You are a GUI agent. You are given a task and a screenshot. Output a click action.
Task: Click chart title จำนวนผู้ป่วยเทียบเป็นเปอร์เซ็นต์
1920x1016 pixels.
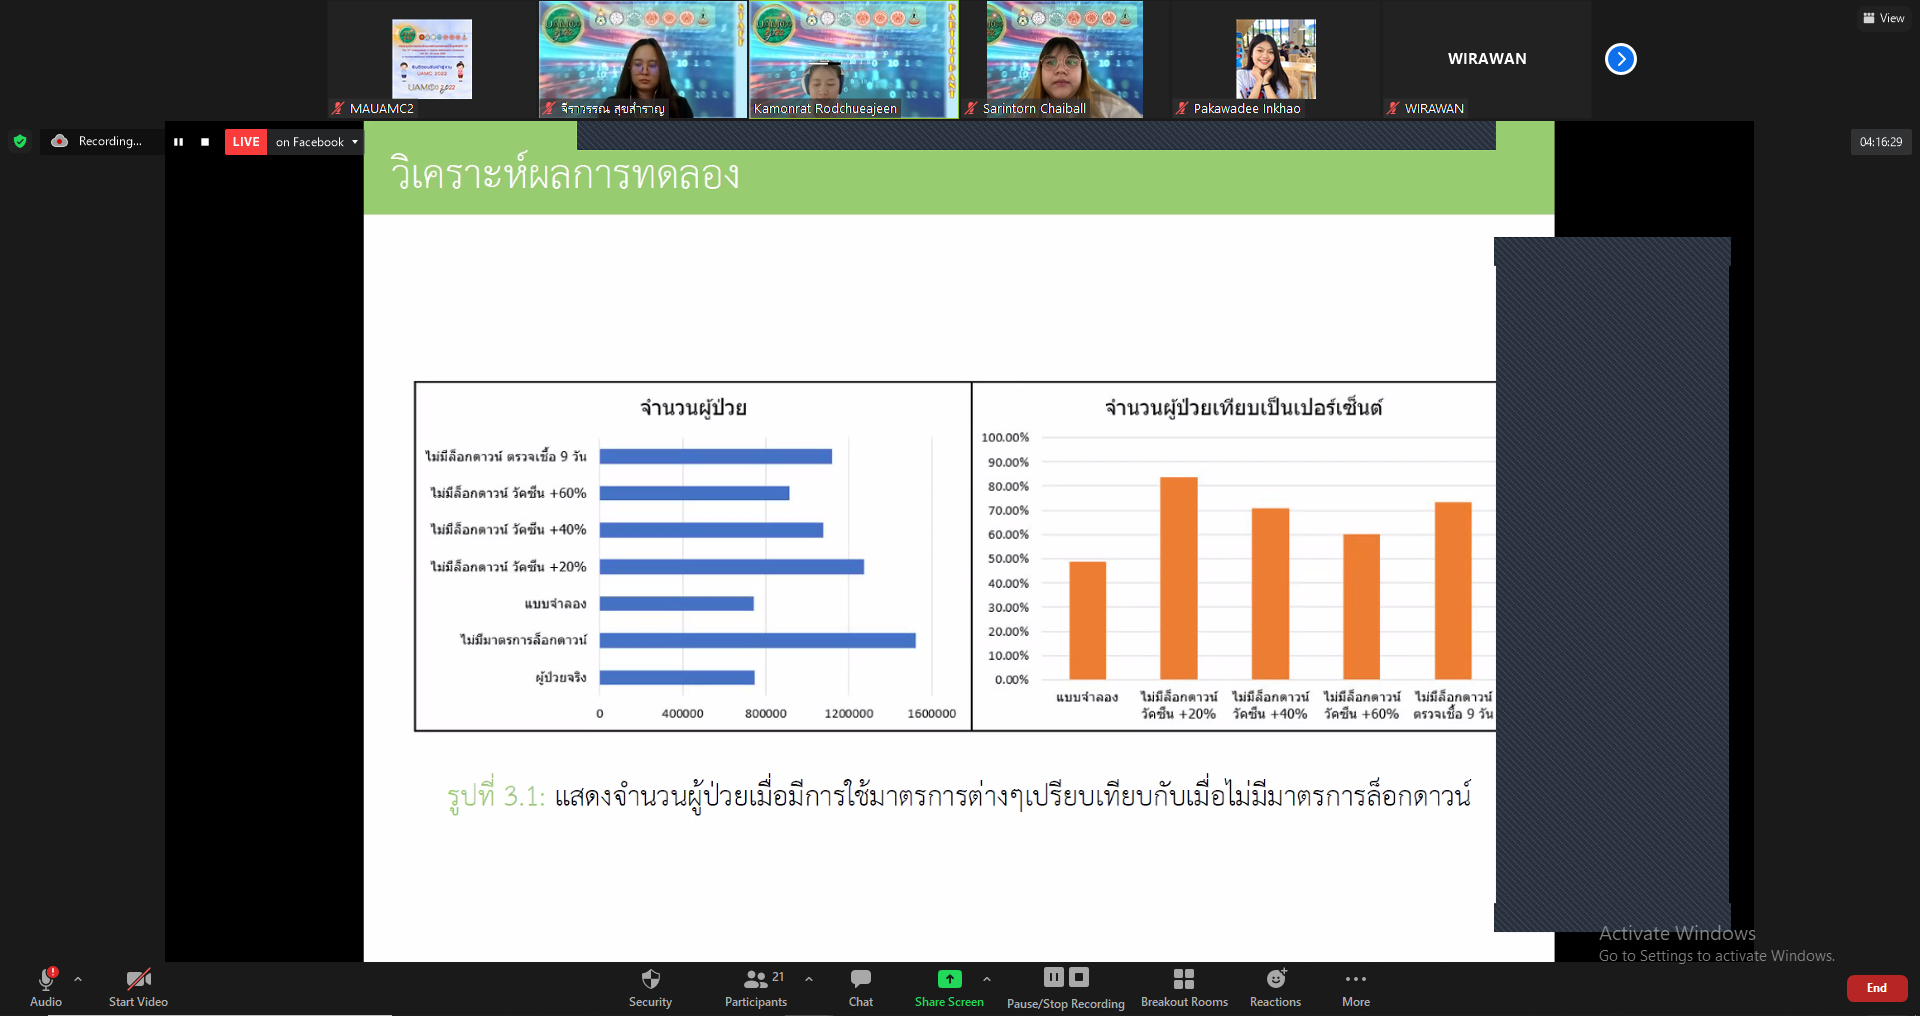(1243, 408)
